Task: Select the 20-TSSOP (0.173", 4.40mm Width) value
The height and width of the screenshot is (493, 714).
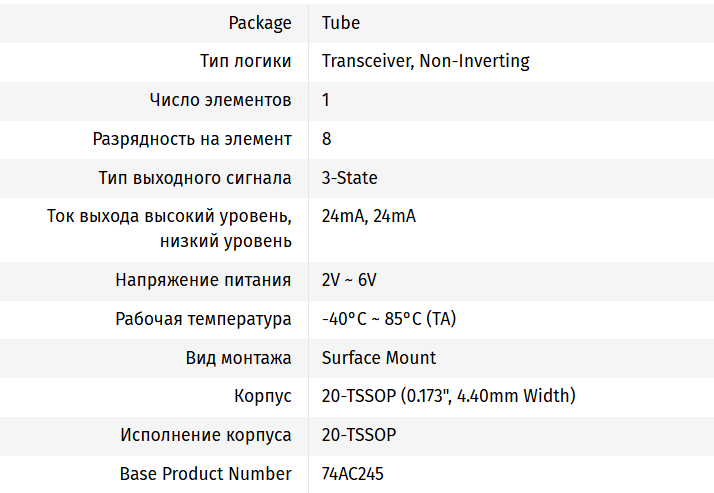Action: (x=448, y=397)
